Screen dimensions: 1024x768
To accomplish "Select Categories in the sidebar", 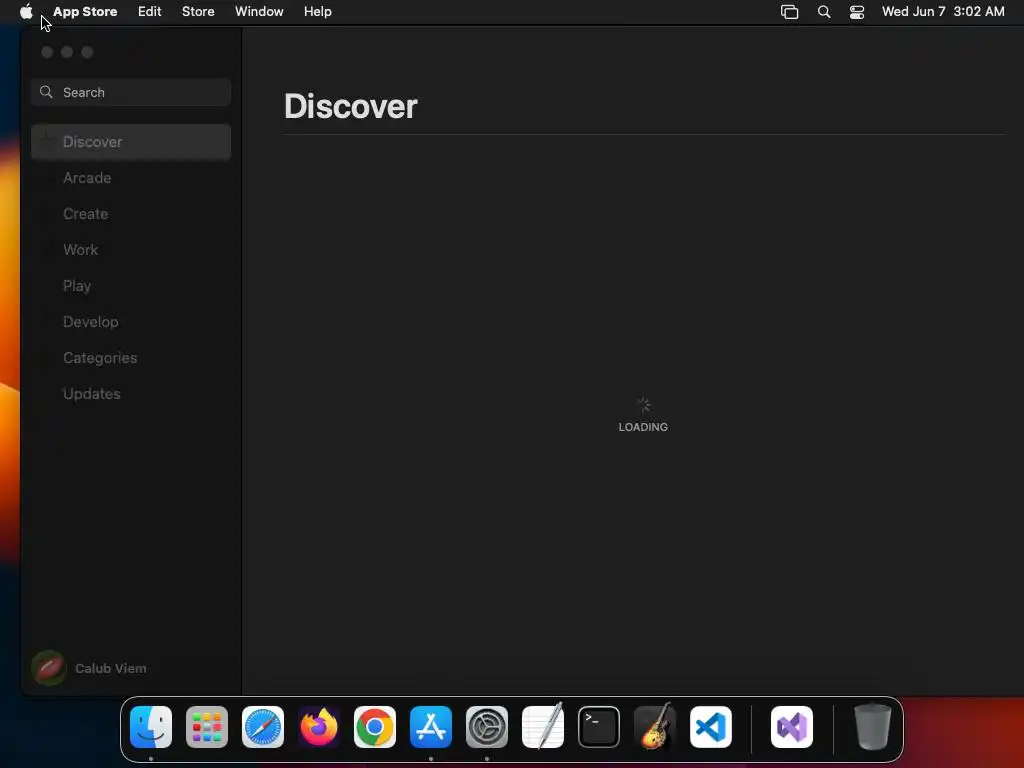I will pos(131,358).
